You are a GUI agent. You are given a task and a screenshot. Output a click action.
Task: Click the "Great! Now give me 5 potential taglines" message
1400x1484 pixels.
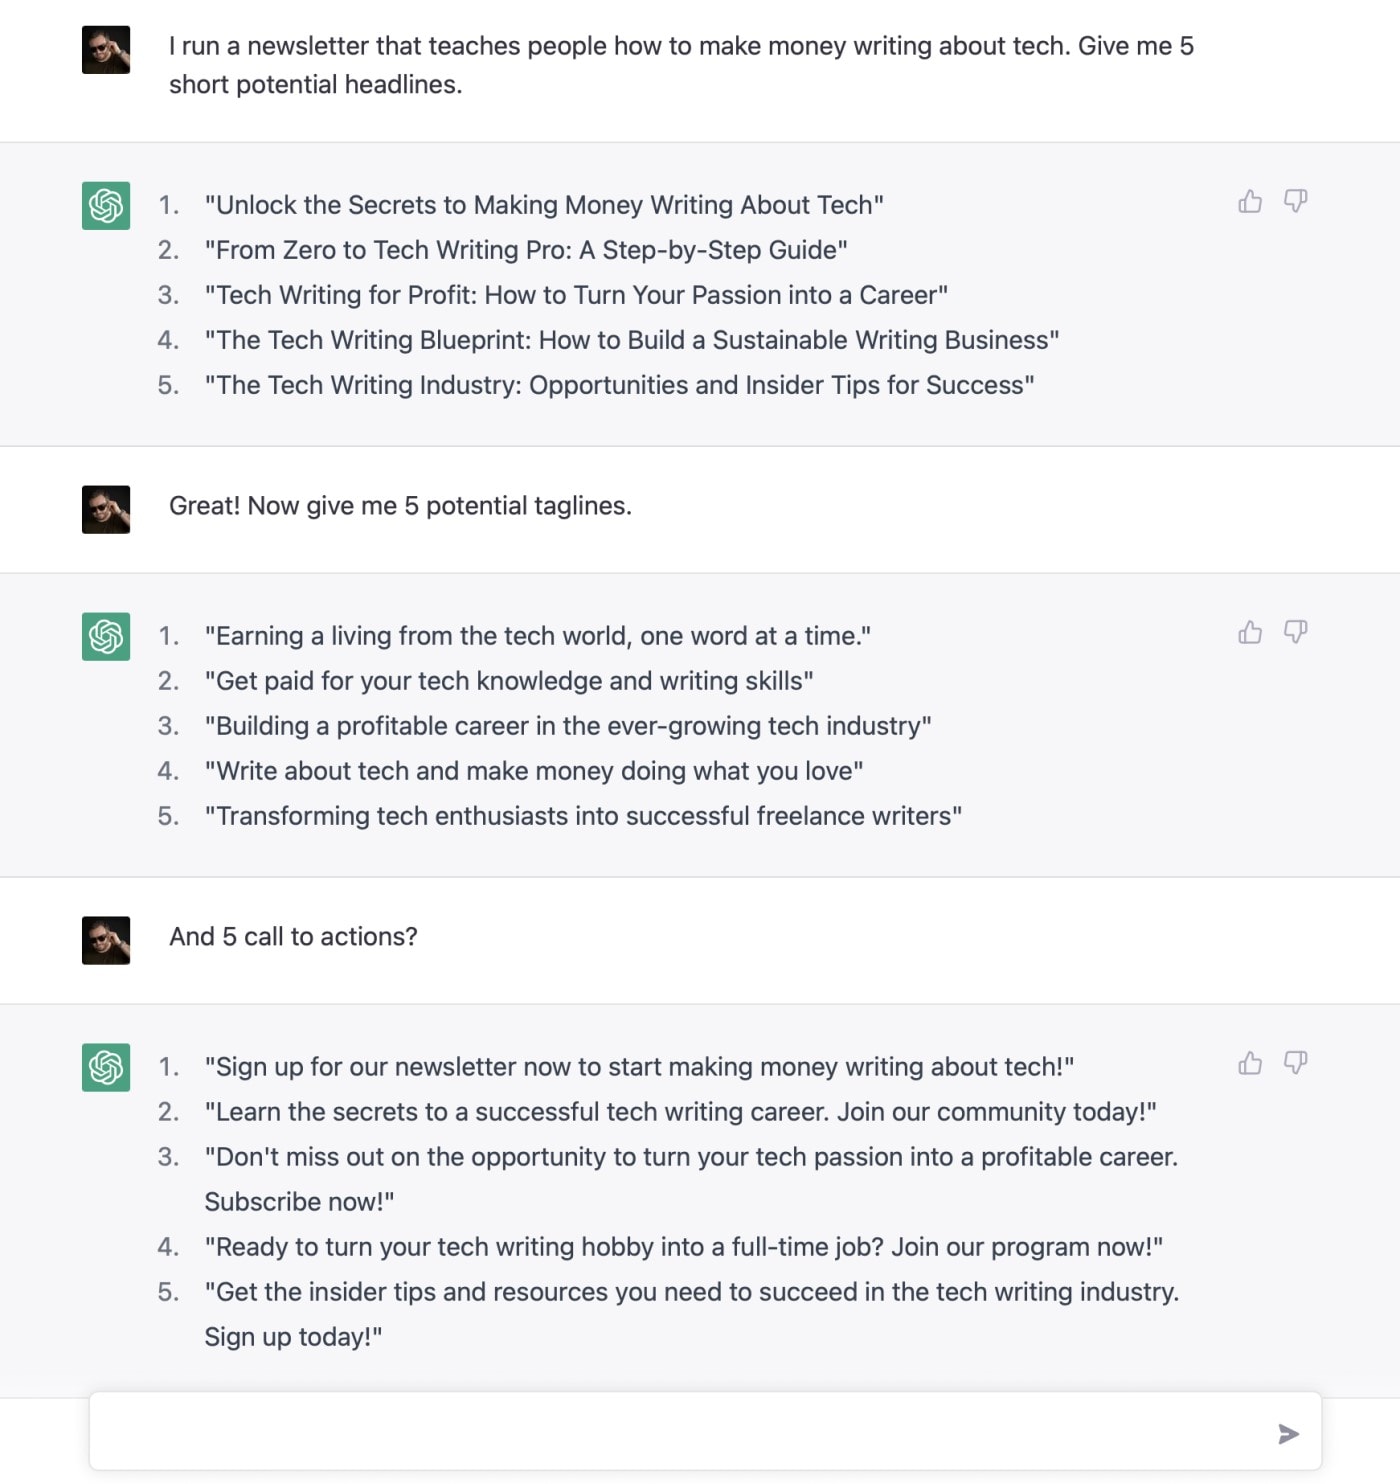(x=400, y=506)
